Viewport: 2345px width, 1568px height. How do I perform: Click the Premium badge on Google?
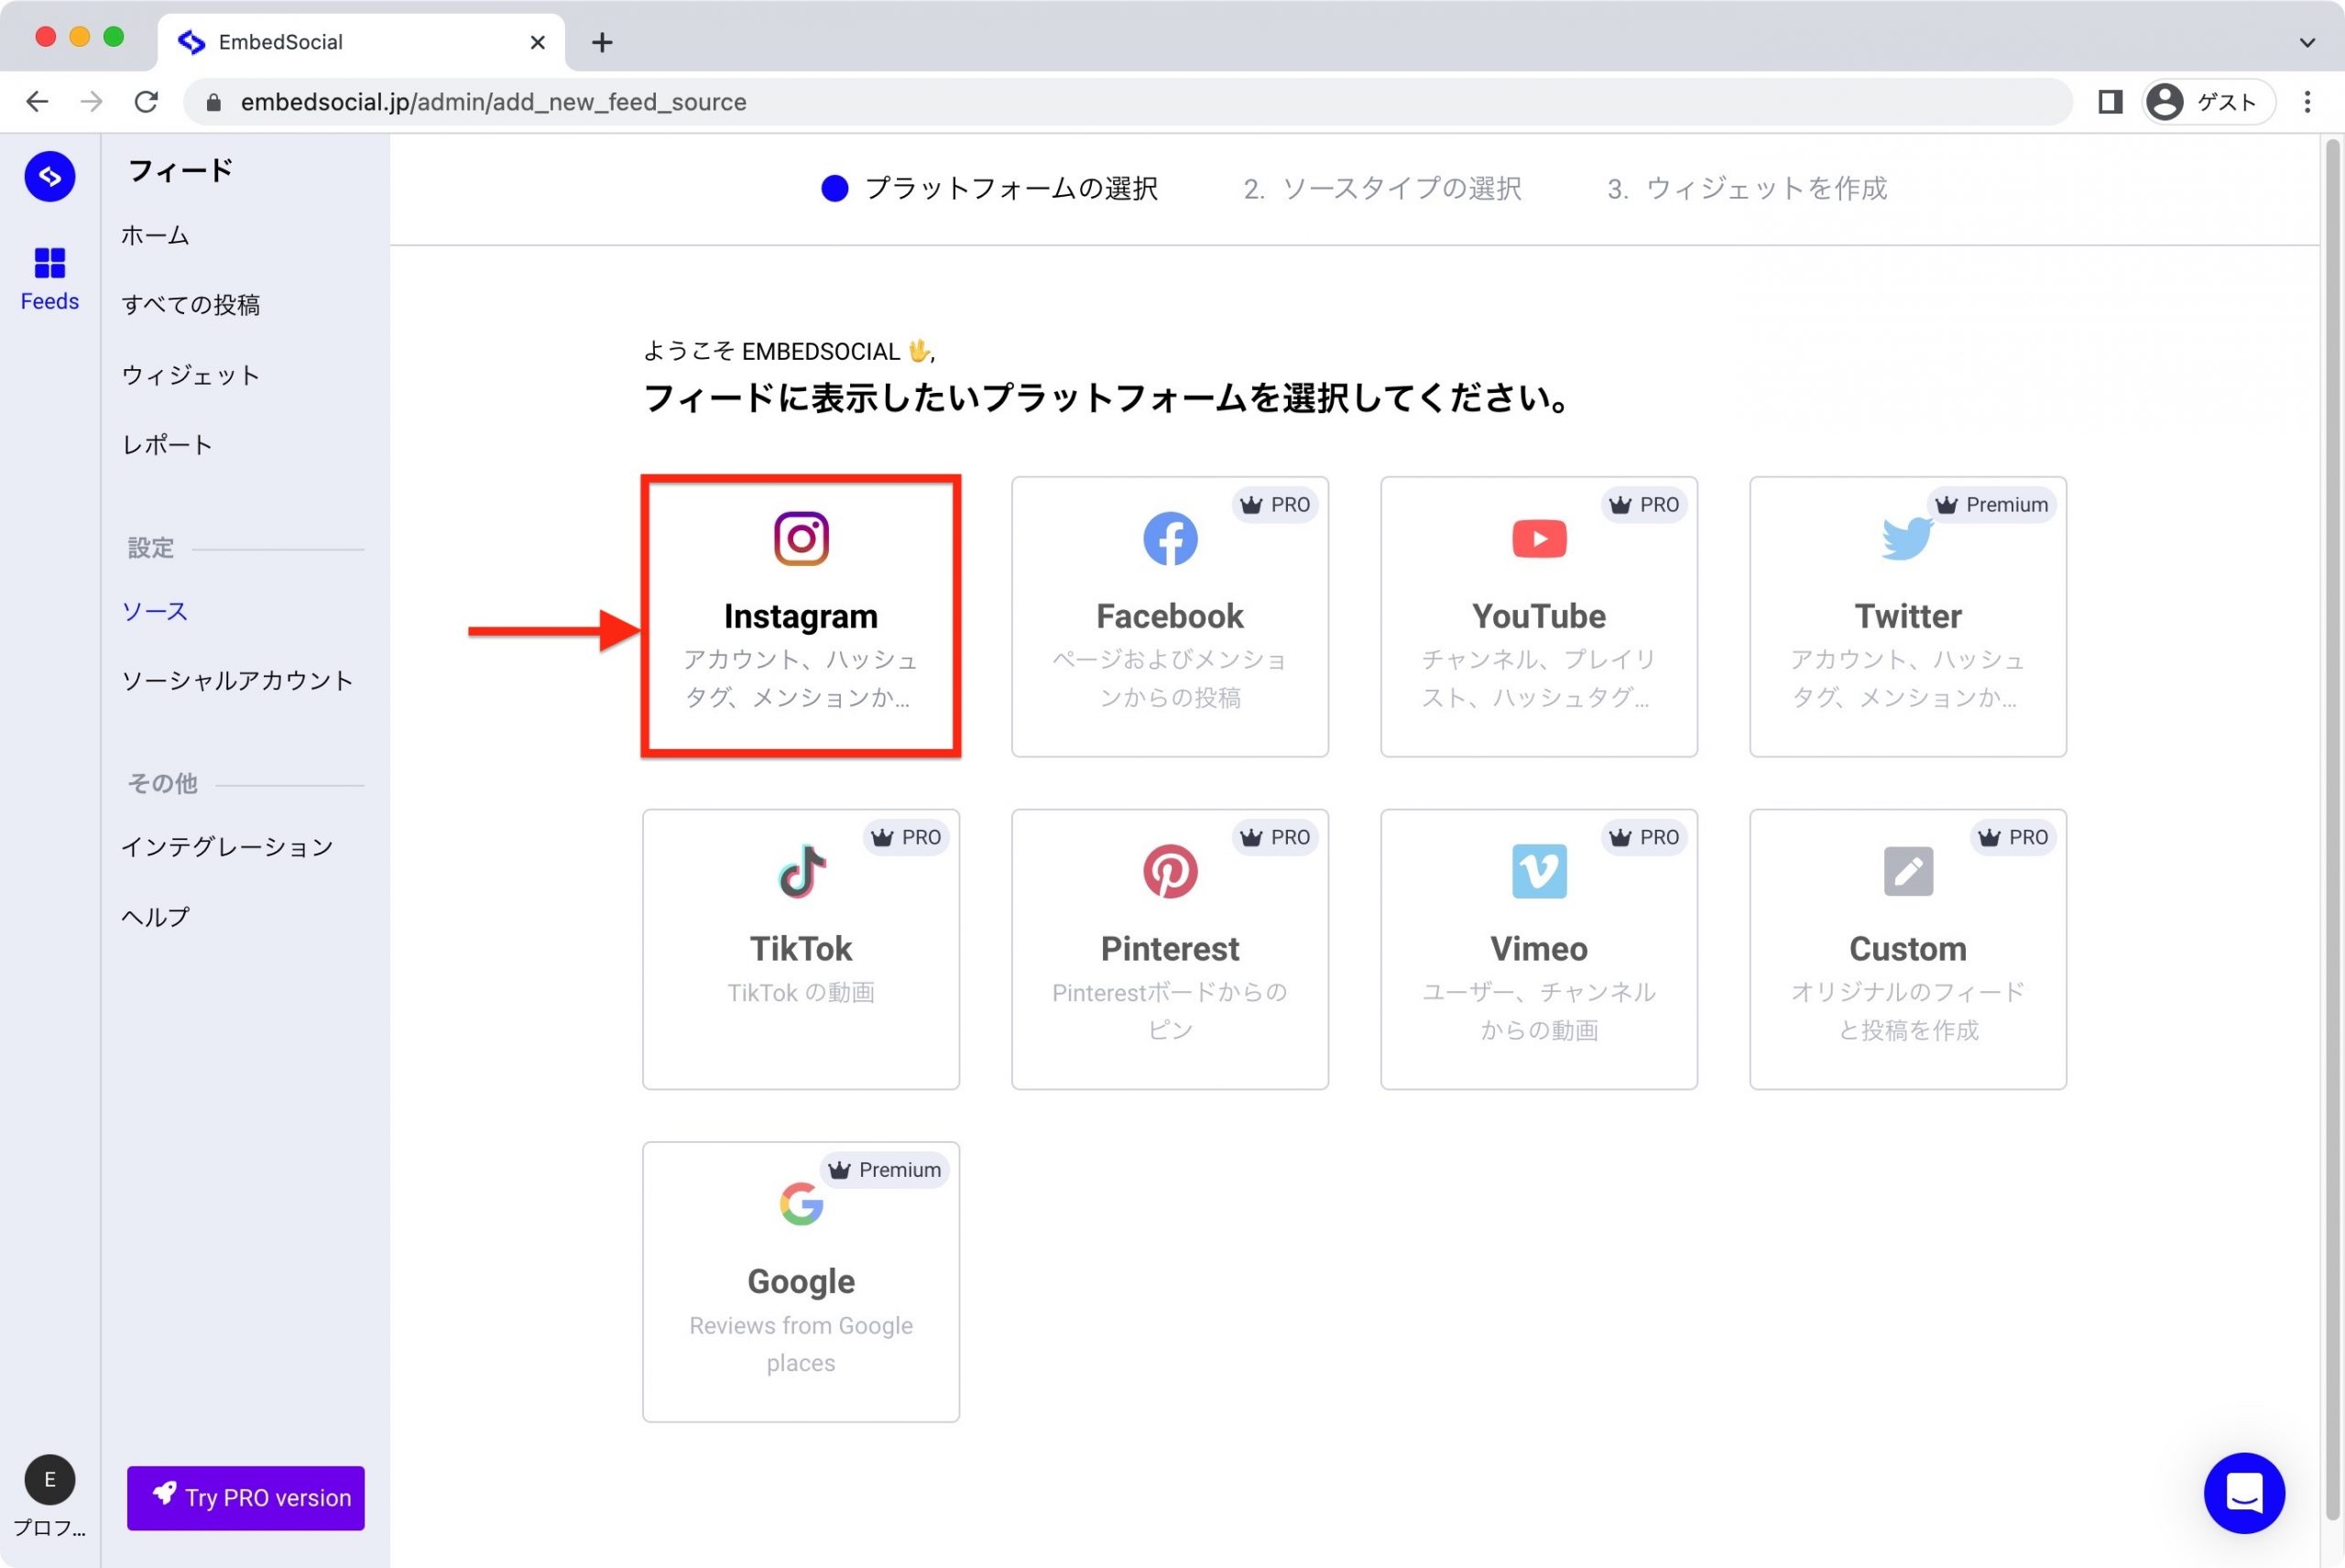[885, 1170]
